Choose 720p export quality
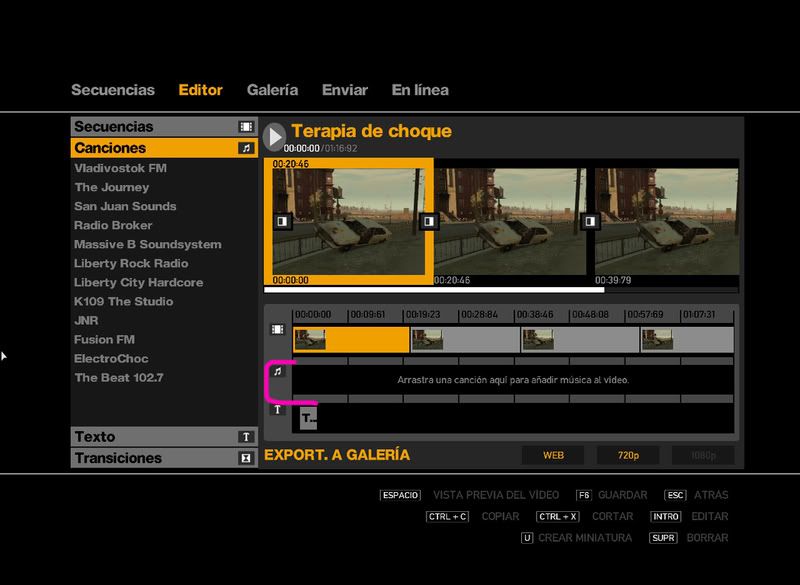The width and height of the screenshot is (800, 585). 628,455
